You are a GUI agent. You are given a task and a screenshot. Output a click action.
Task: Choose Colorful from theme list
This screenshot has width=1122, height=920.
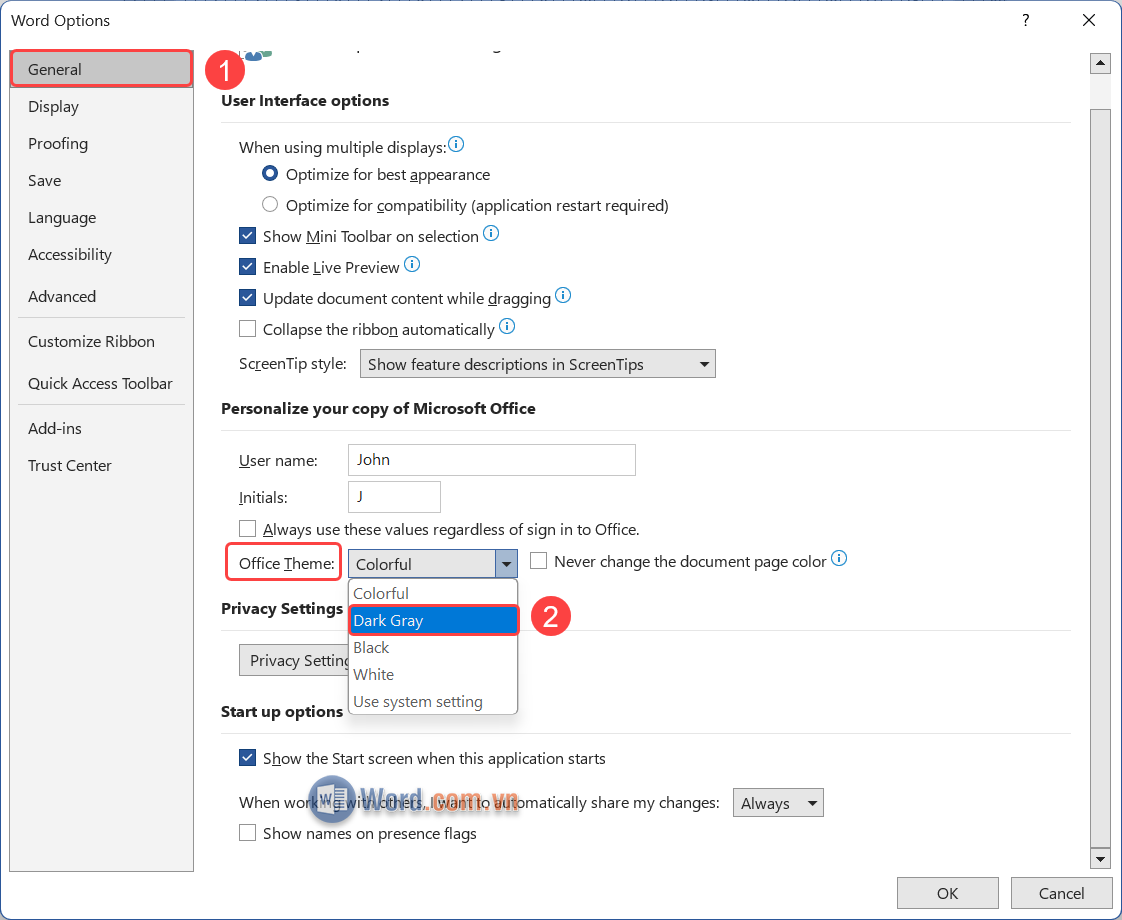click(433, 593)
